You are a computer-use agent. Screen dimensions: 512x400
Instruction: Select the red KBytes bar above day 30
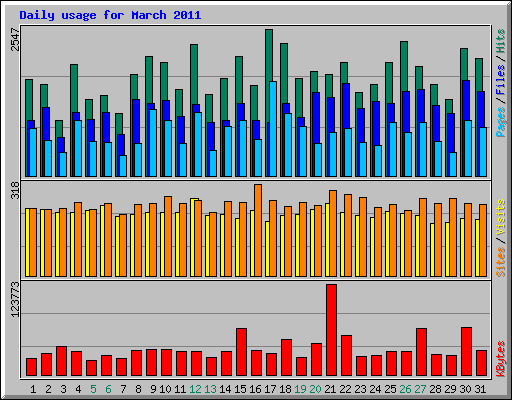(x=466, y=352)
